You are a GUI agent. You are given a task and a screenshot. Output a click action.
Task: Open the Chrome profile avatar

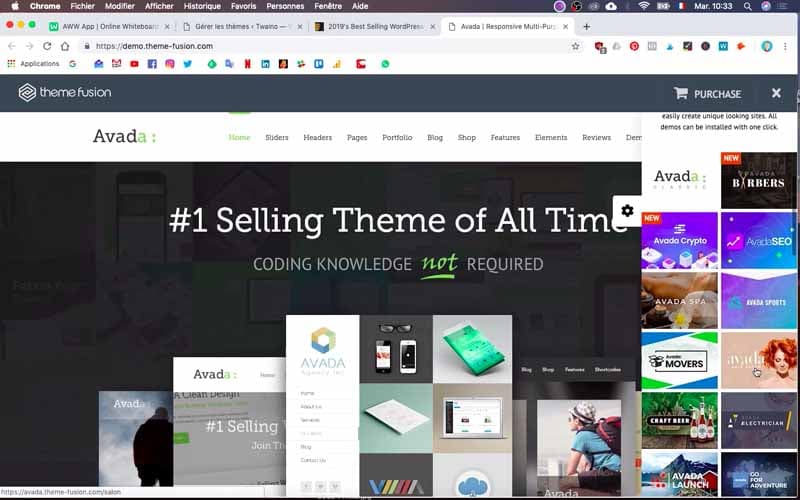click(x=767, y=46)
